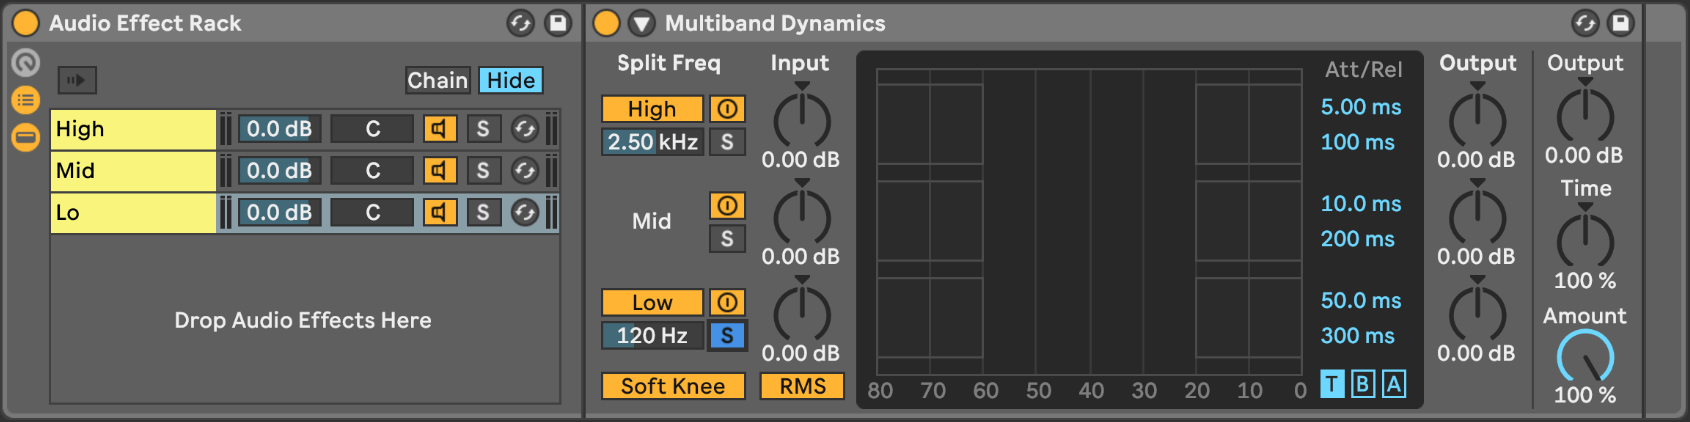Click Lo chain volume 0.0 dB field

point(279,213)
